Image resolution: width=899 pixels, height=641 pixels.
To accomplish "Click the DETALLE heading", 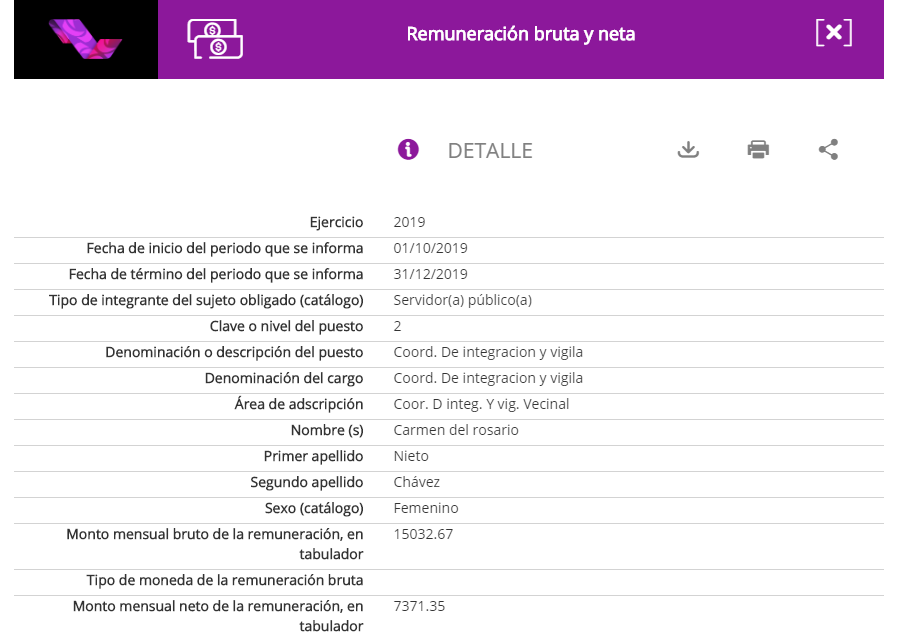I will [490, 151].
